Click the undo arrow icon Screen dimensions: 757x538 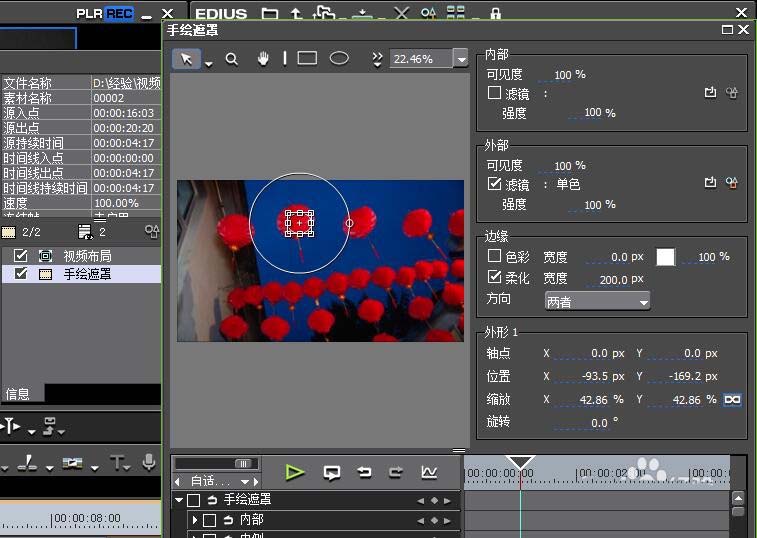(364, 472)
